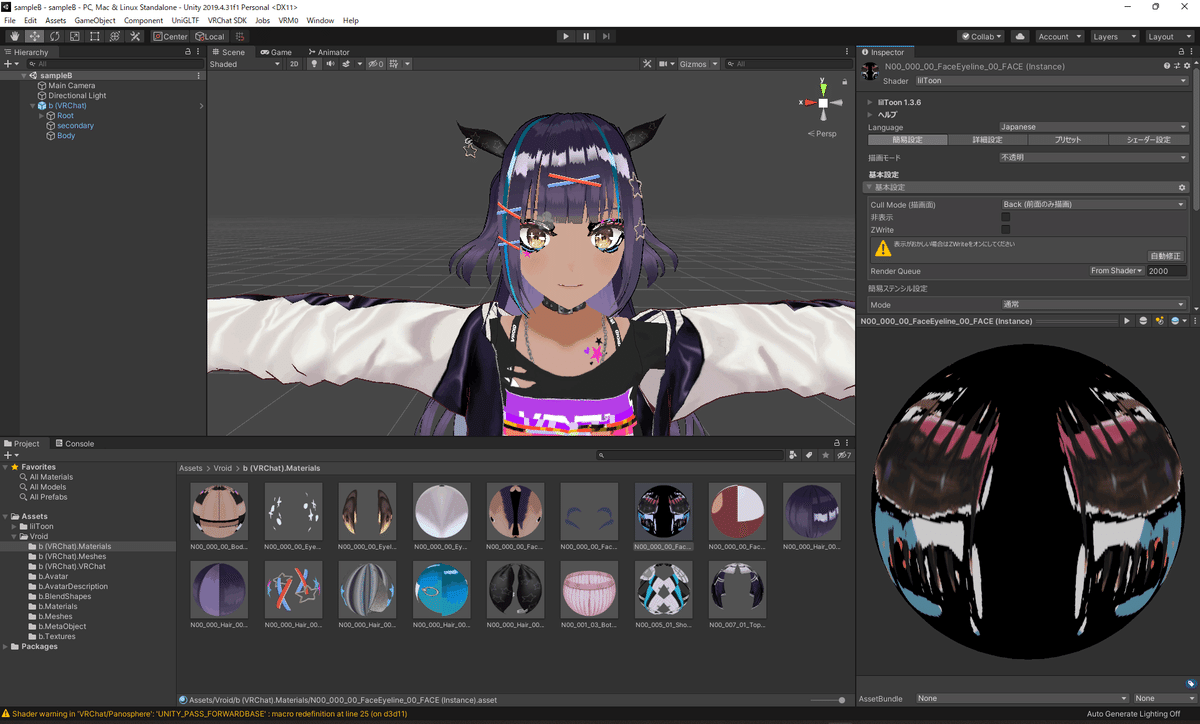Step one frame forward
The width and height of the screenshot is (1200, 724).
click(607, 36)
